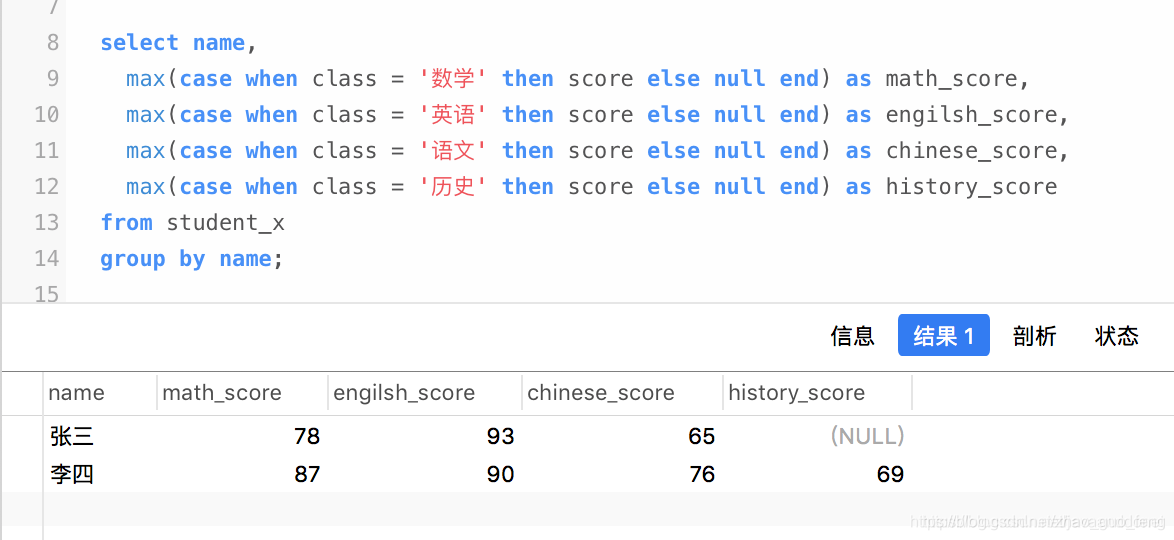Select math score cell 87
The width and height of the screenshot is (1174, 540).
tap(307, 474)
